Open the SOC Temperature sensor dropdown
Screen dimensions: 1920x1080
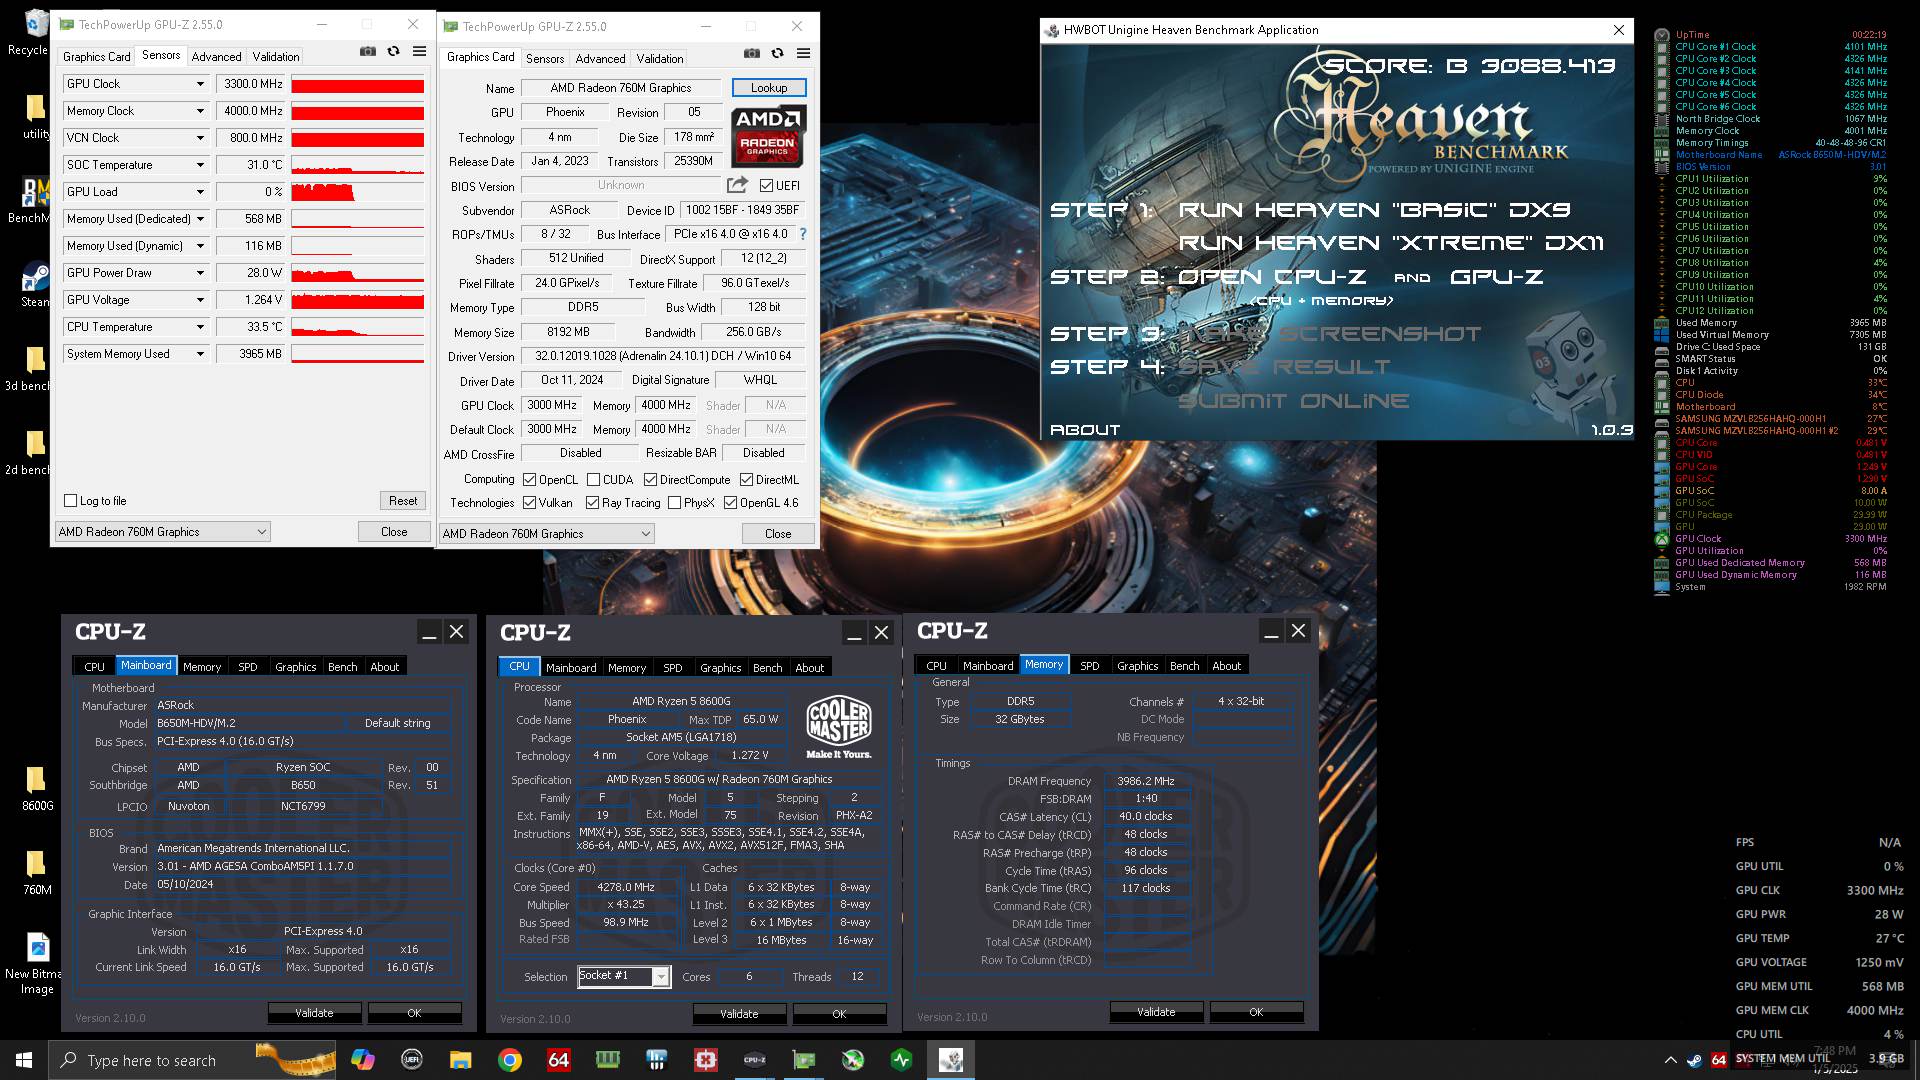(x=200, y=165)
